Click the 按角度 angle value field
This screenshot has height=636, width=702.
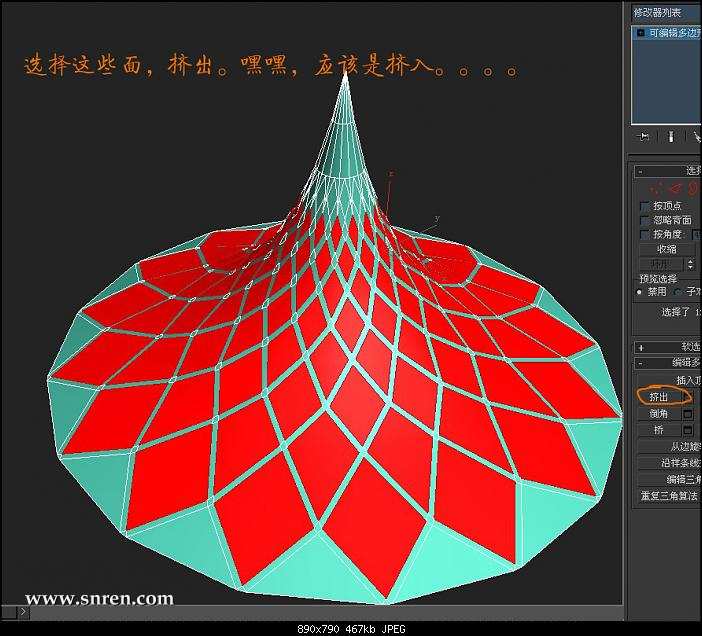697,235
